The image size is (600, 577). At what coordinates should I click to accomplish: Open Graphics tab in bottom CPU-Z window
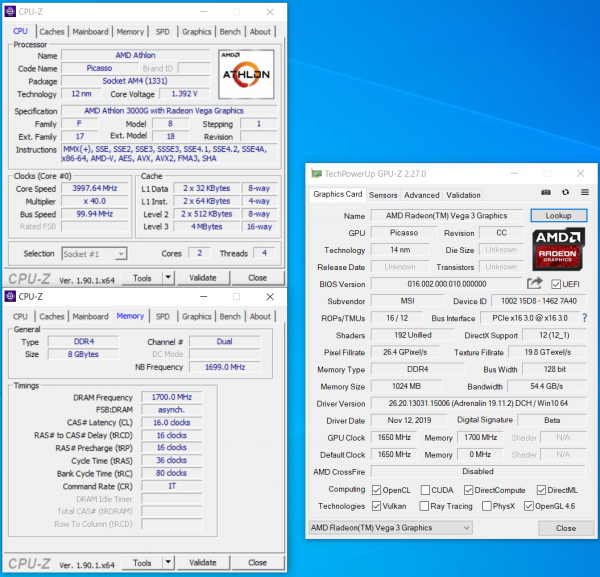click(196, 316)
